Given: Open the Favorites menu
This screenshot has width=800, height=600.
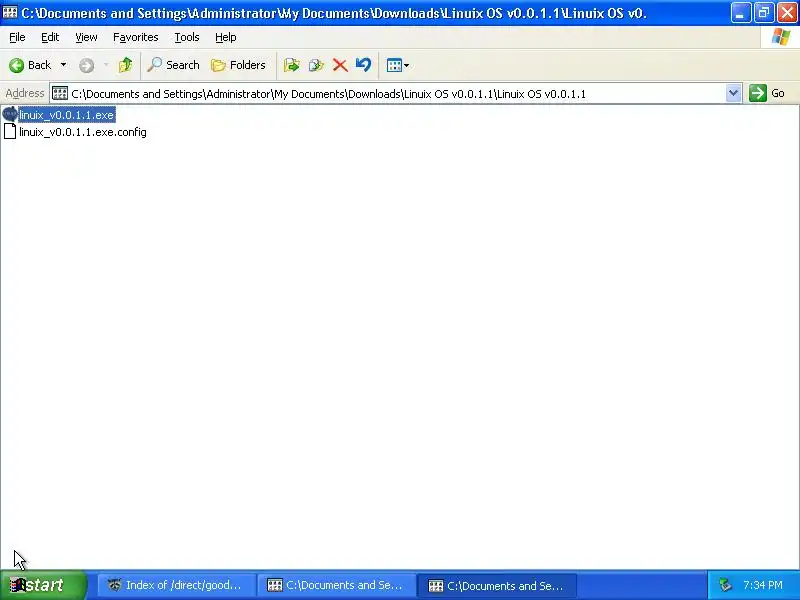Looking at the screenshot, I should pyautogui.click(x=136, y=37).
